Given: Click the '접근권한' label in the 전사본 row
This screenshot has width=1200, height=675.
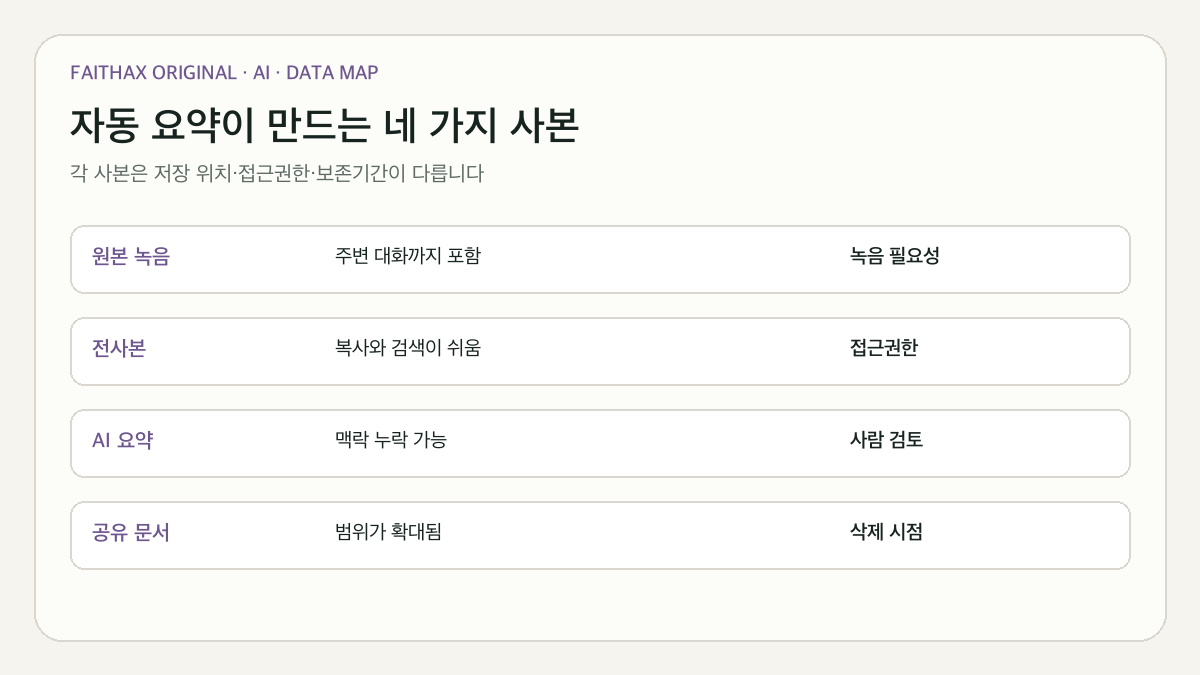Looking at the screenshot, I should tap(884, 348).
